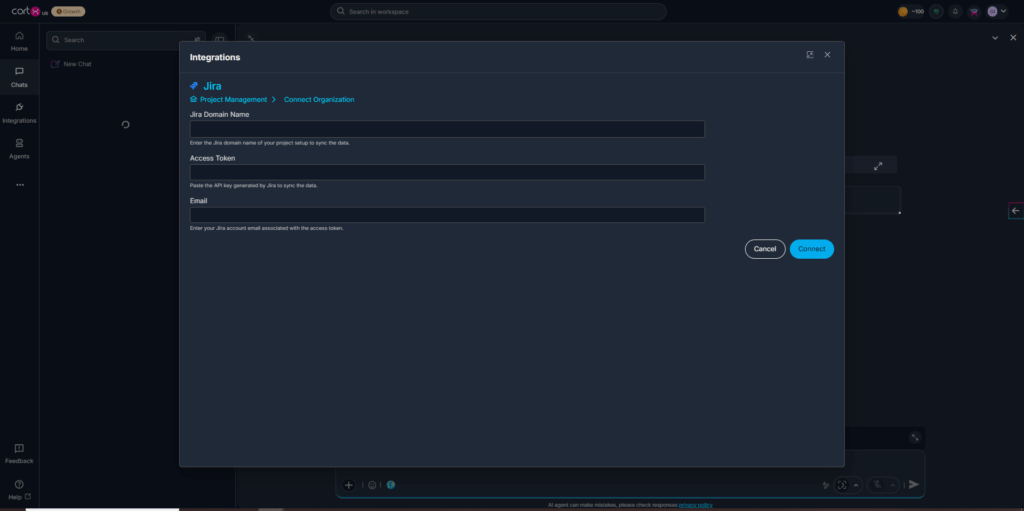The height and width of the screenshot is (511, 1024).
Task: Click the globe icon in chat input
Action: [391, 485]
